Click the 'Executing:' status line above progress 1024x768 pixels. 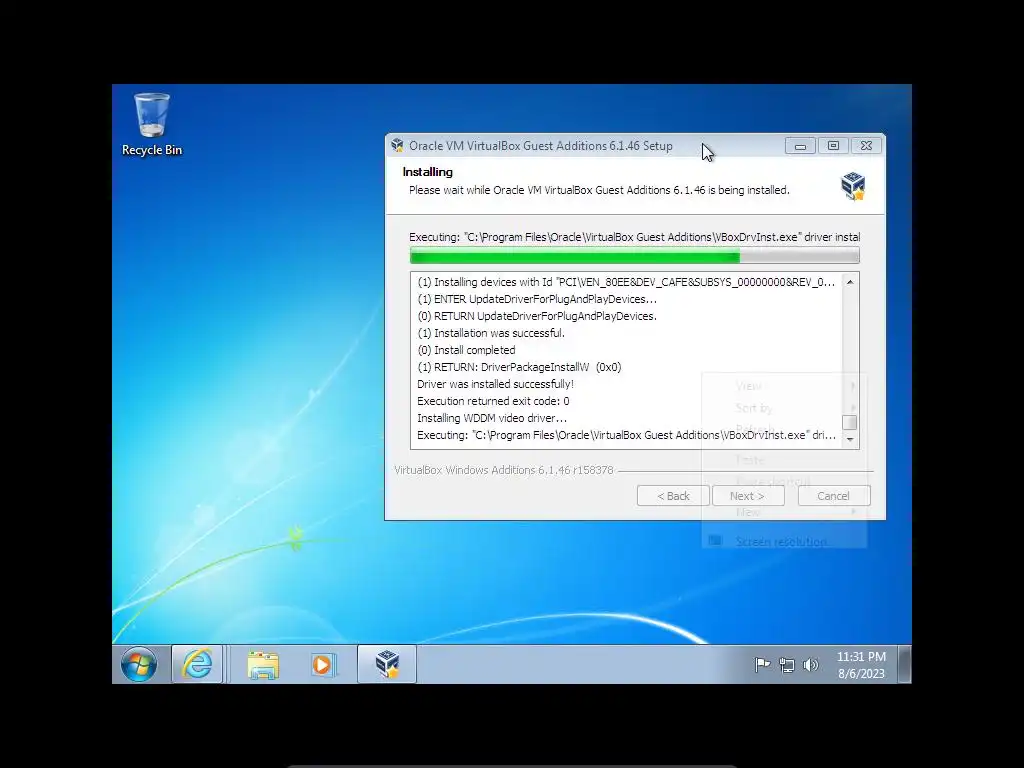[x=634, y=237]
